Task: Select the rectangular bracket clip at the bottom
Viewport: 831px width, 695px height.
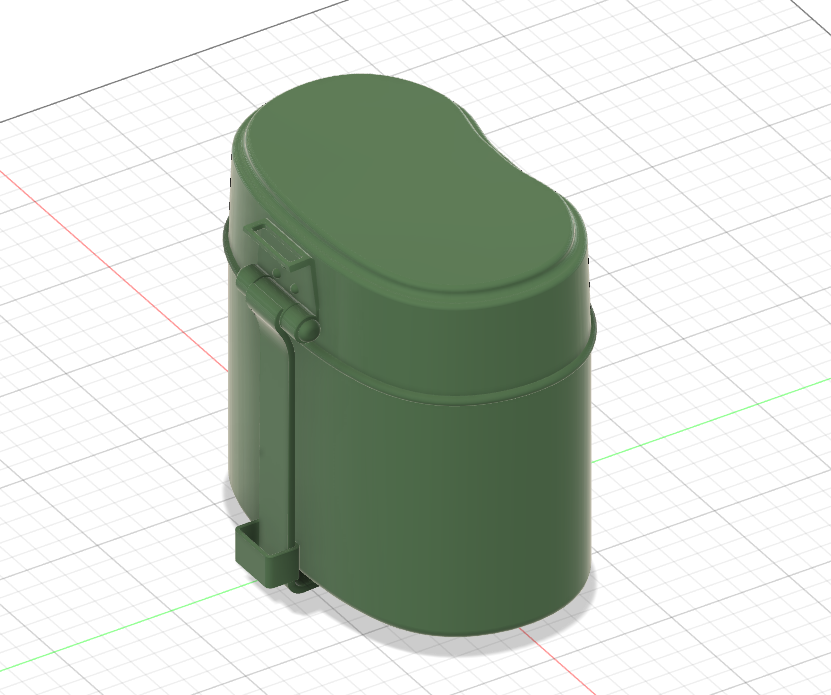Action: coord(268,557)
